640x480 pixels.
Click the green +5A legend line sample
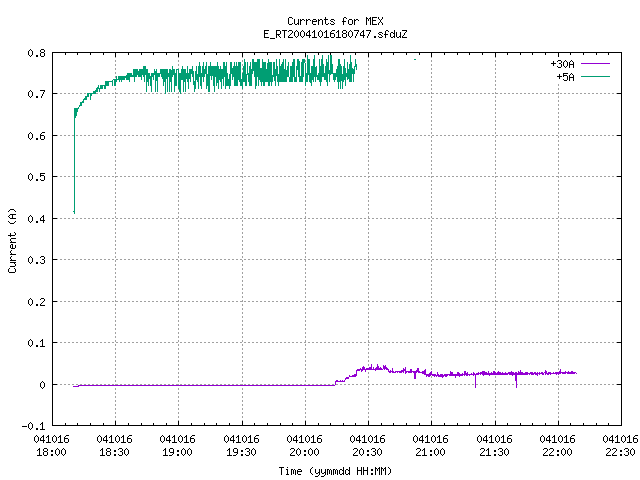coord(595,76)
